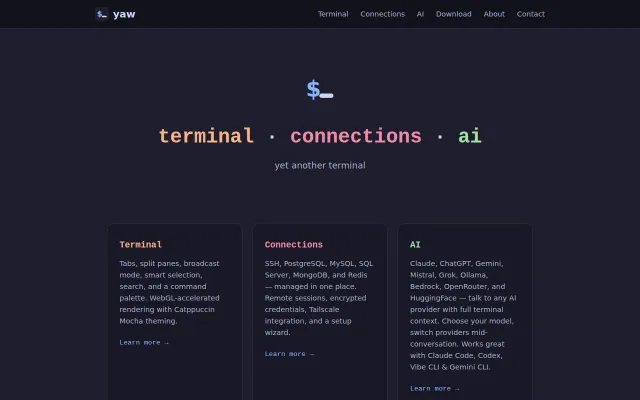Screen dimensions: 640x400
Task: Open the Contact nav item
Action: pyautogui.click(x=531, y=14)
